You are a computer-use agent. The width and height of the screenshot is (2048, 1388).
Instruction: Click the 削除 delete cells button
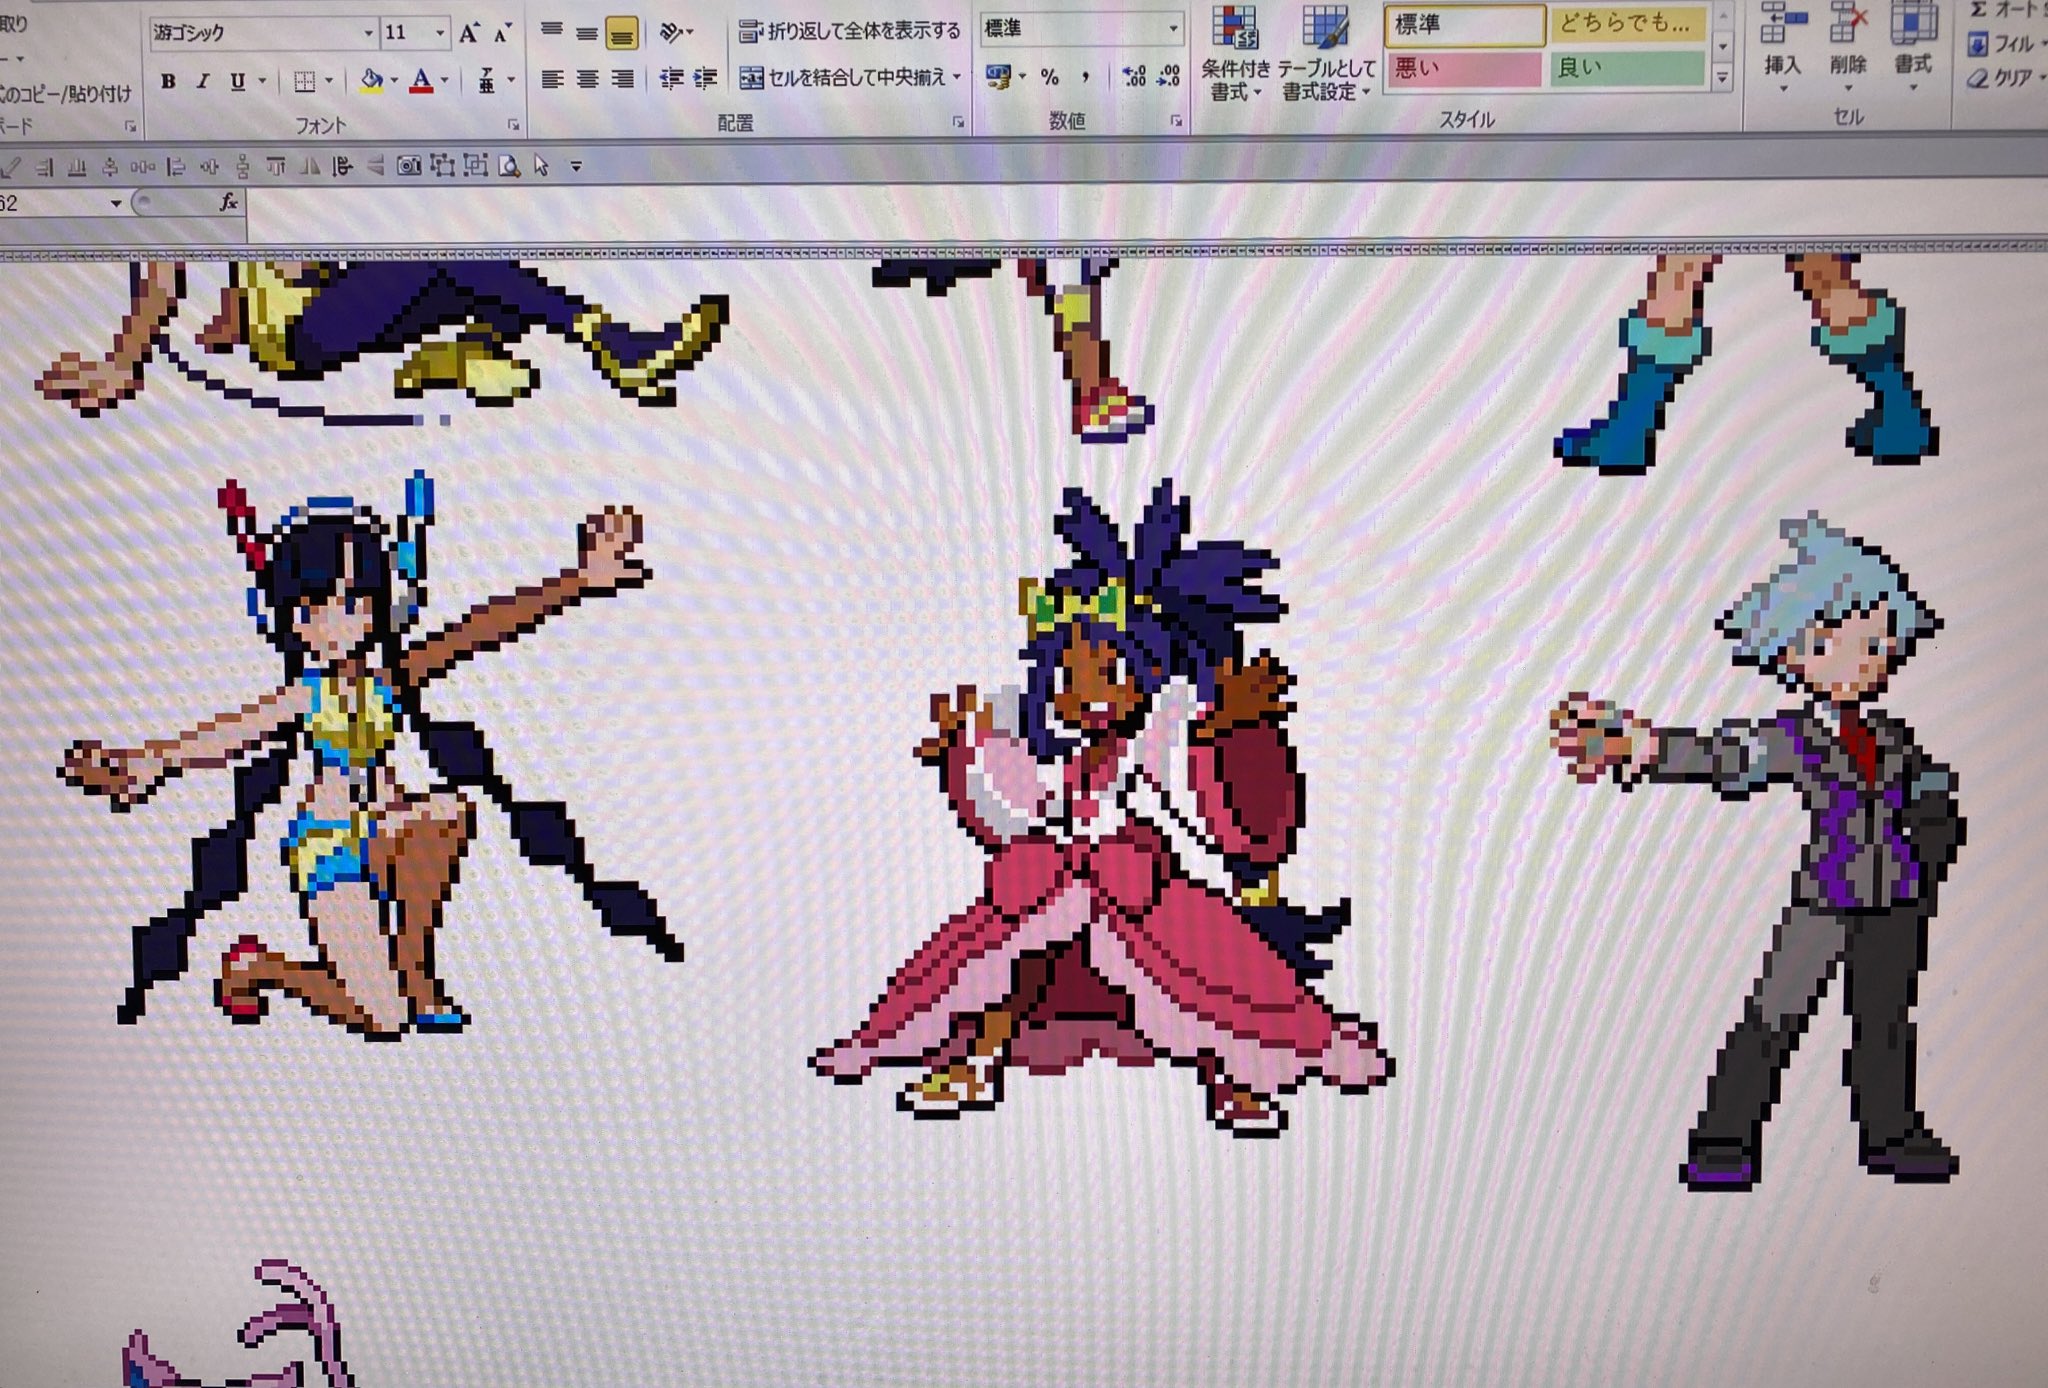click(x=1847, y=47)
